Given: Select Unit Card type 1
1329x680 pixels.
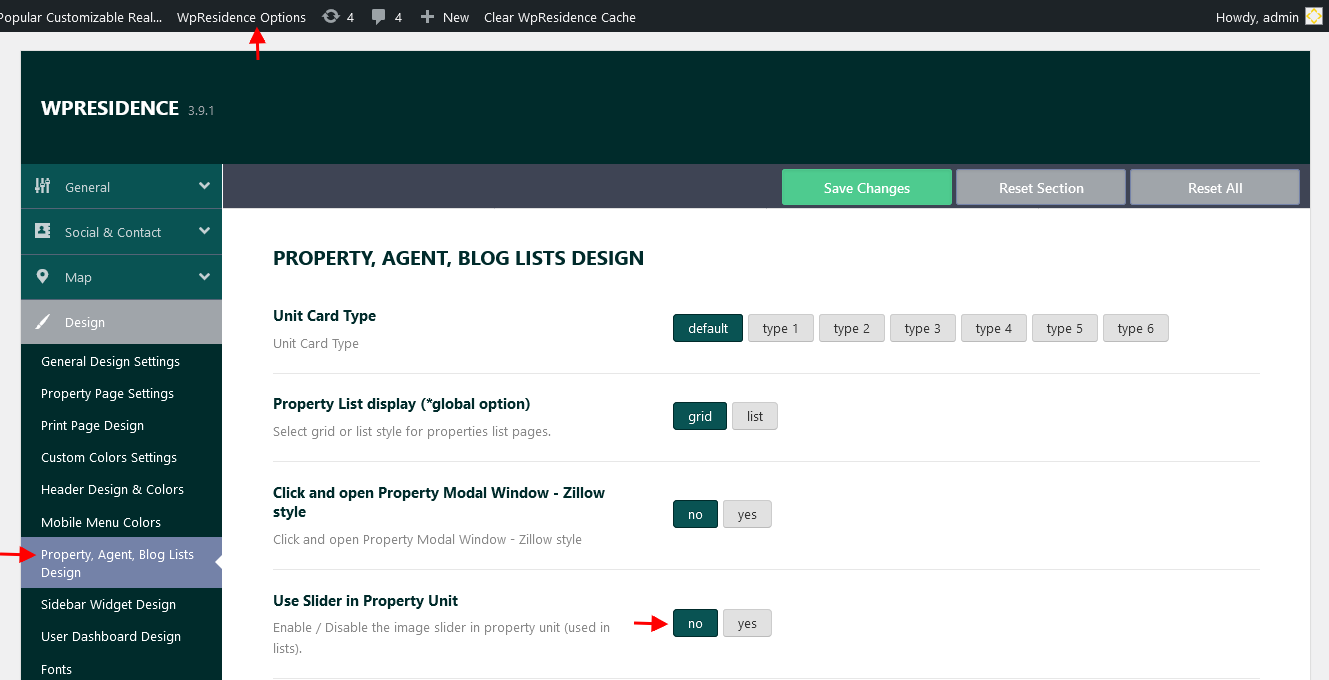Looking at the screenshot, I should (781, 328).
